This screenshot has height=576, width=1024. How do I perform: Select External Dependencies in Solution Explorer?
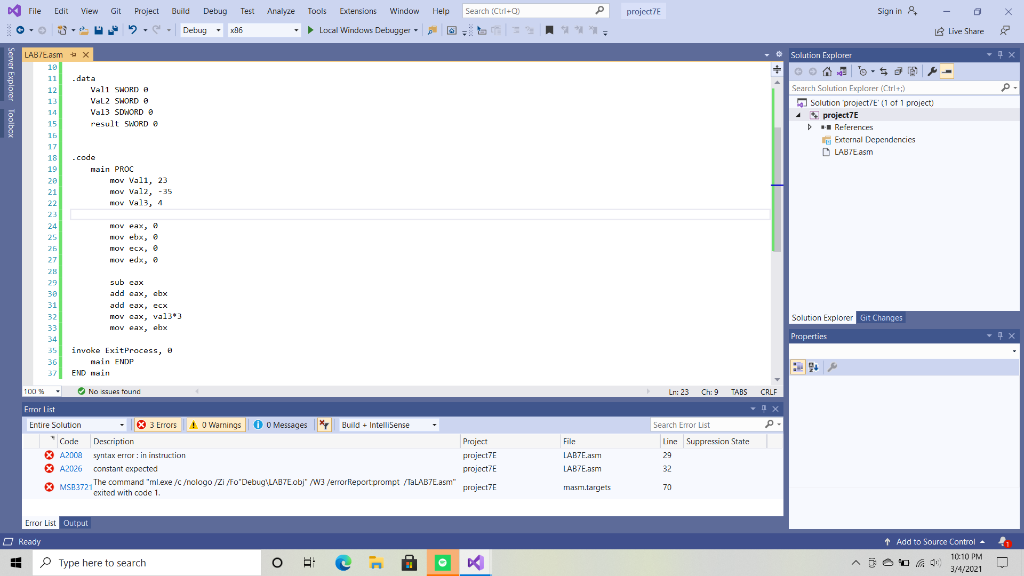pos(874,140)
